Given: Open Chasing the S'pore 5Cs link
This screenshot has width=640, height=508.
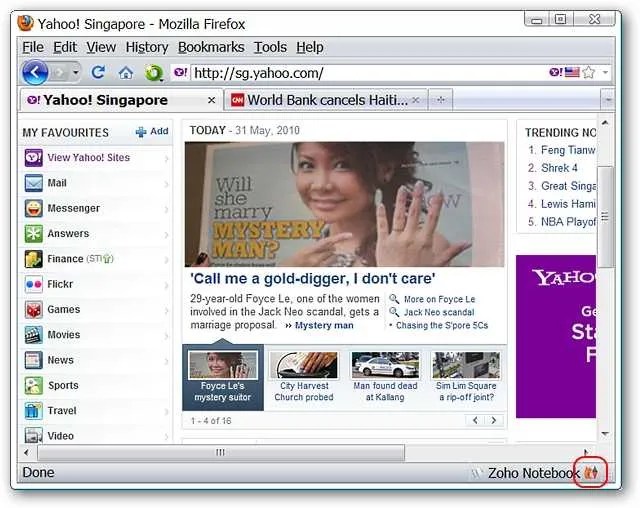Looking at the screenshot, I should tap(442, 325).
